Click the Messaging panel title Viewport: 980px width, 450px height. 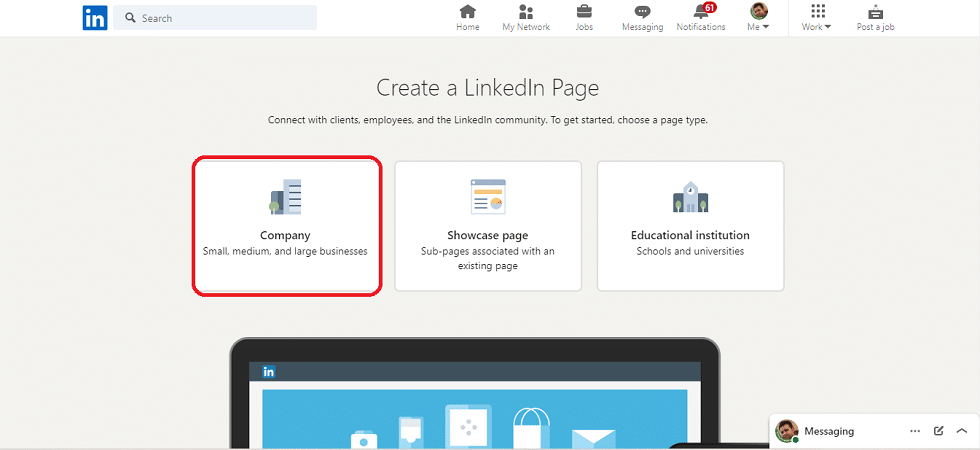[x=829, y=431]
